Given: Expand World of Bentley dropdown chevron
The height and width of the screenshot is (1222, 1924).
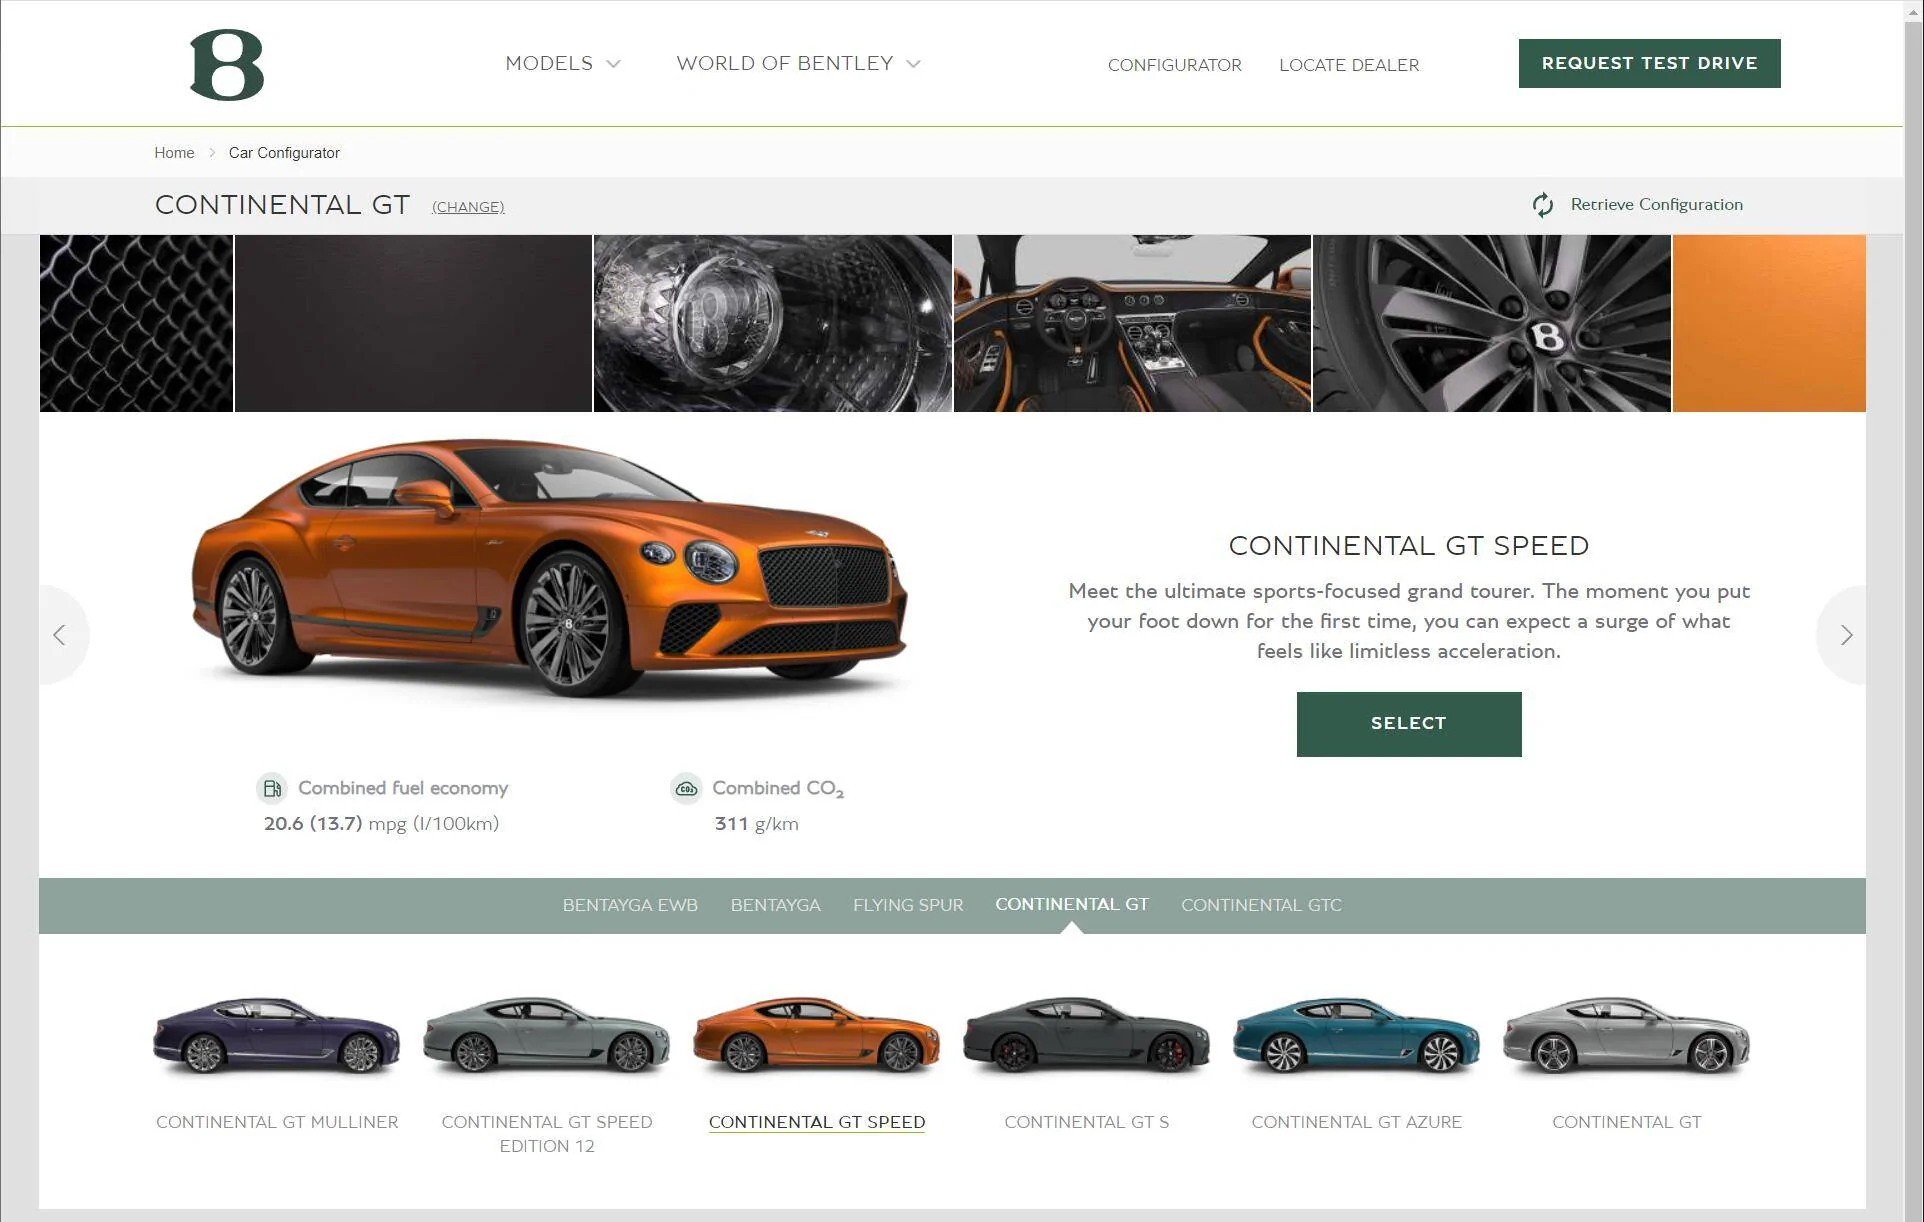Looking at the screenshot, I should point(913,64).
